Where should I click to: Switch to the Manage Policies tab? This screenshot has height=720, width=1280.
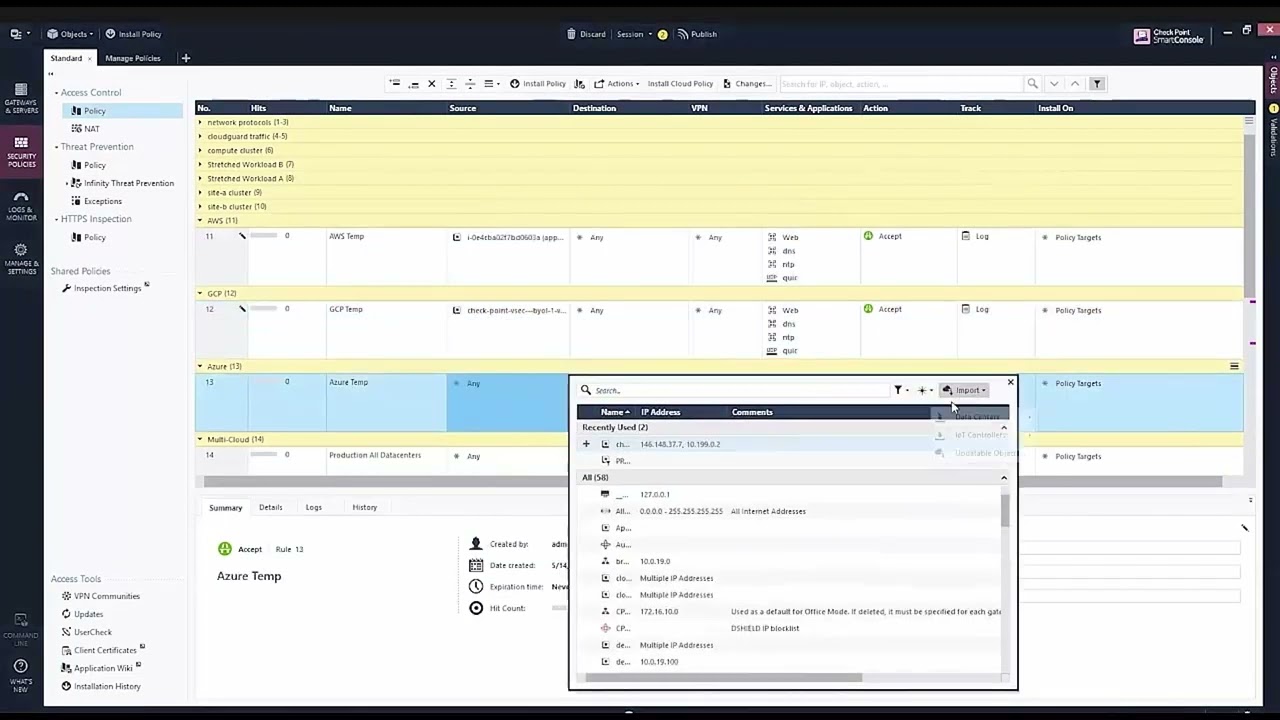pos(133,58)
